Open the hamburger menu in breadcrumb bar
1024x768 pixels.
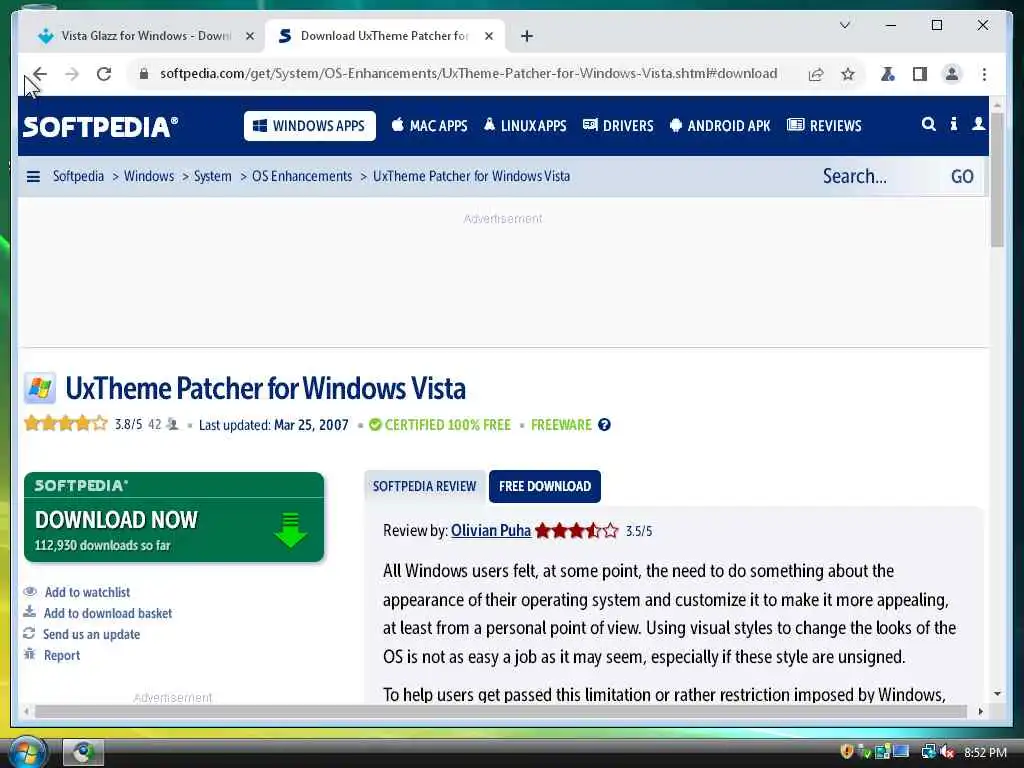33,176
